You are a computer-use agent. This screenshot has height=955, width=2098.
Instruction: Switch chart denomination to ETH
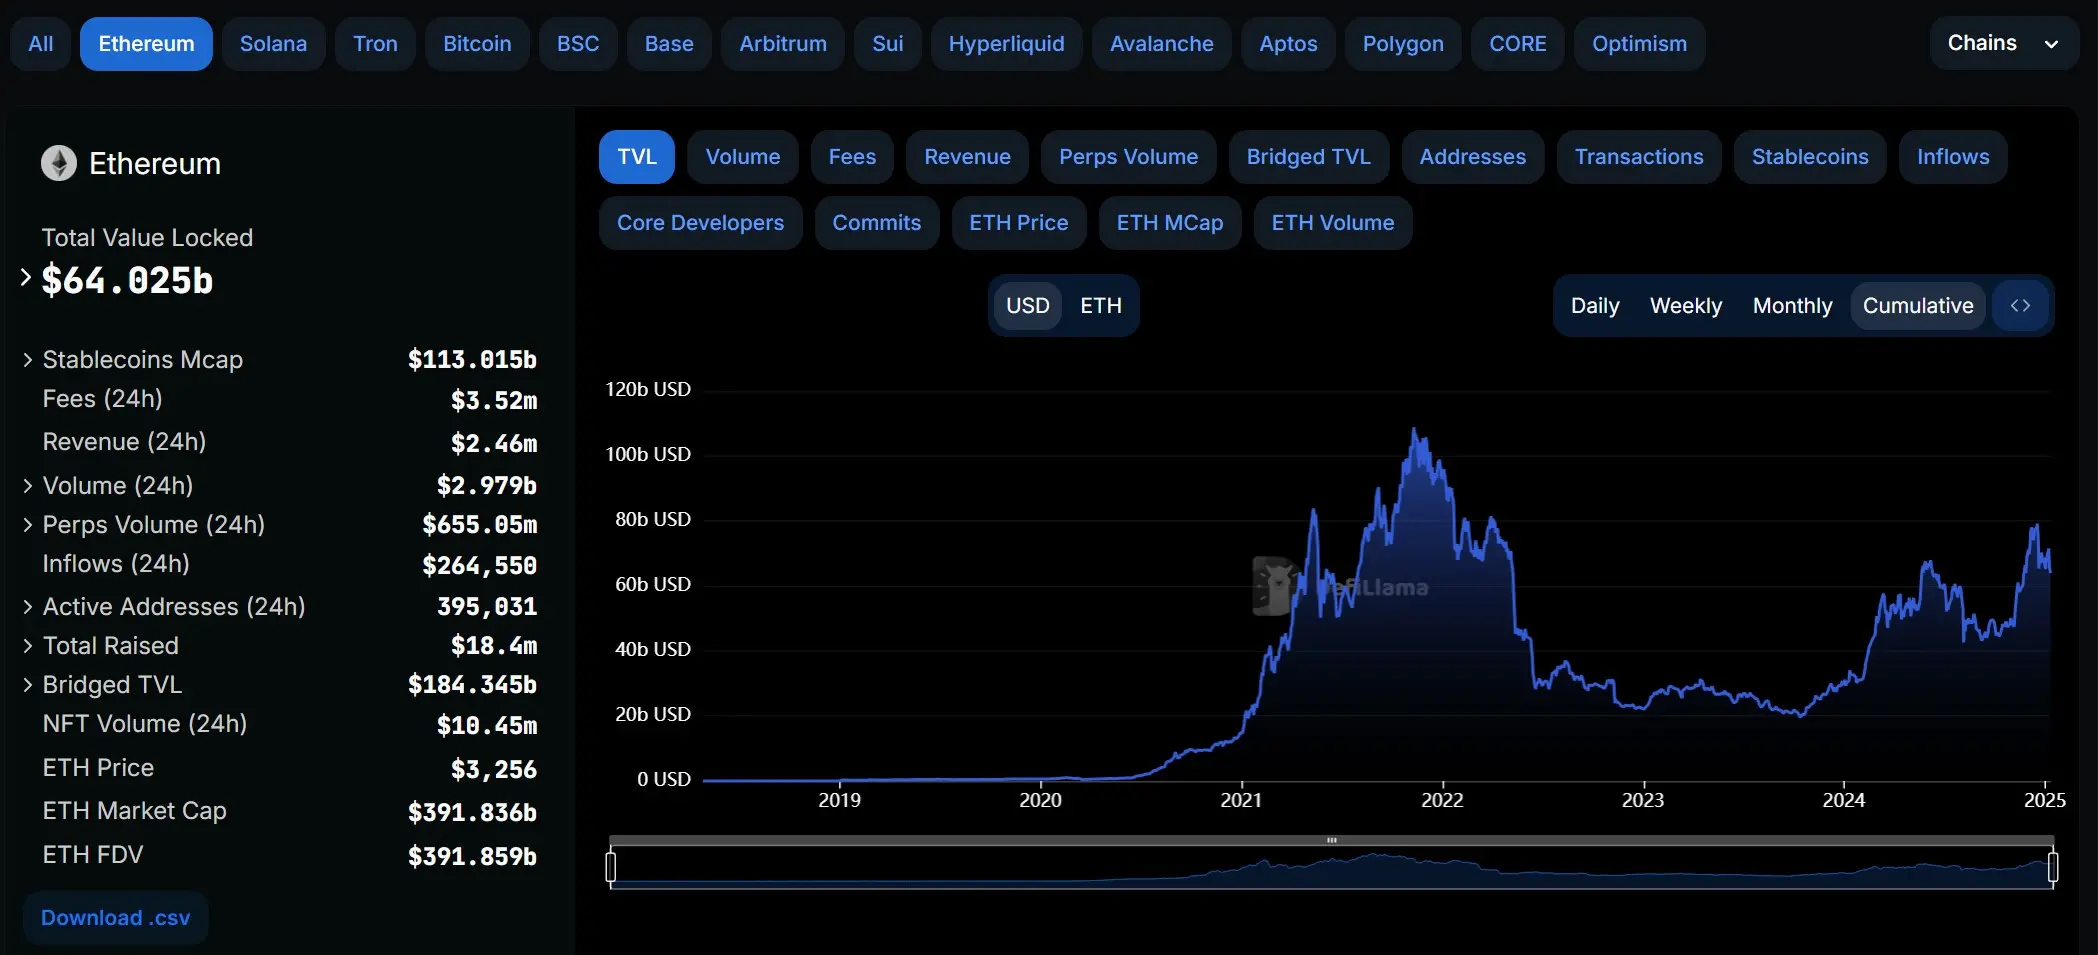pyautogui.click(x=1100, y=306)
